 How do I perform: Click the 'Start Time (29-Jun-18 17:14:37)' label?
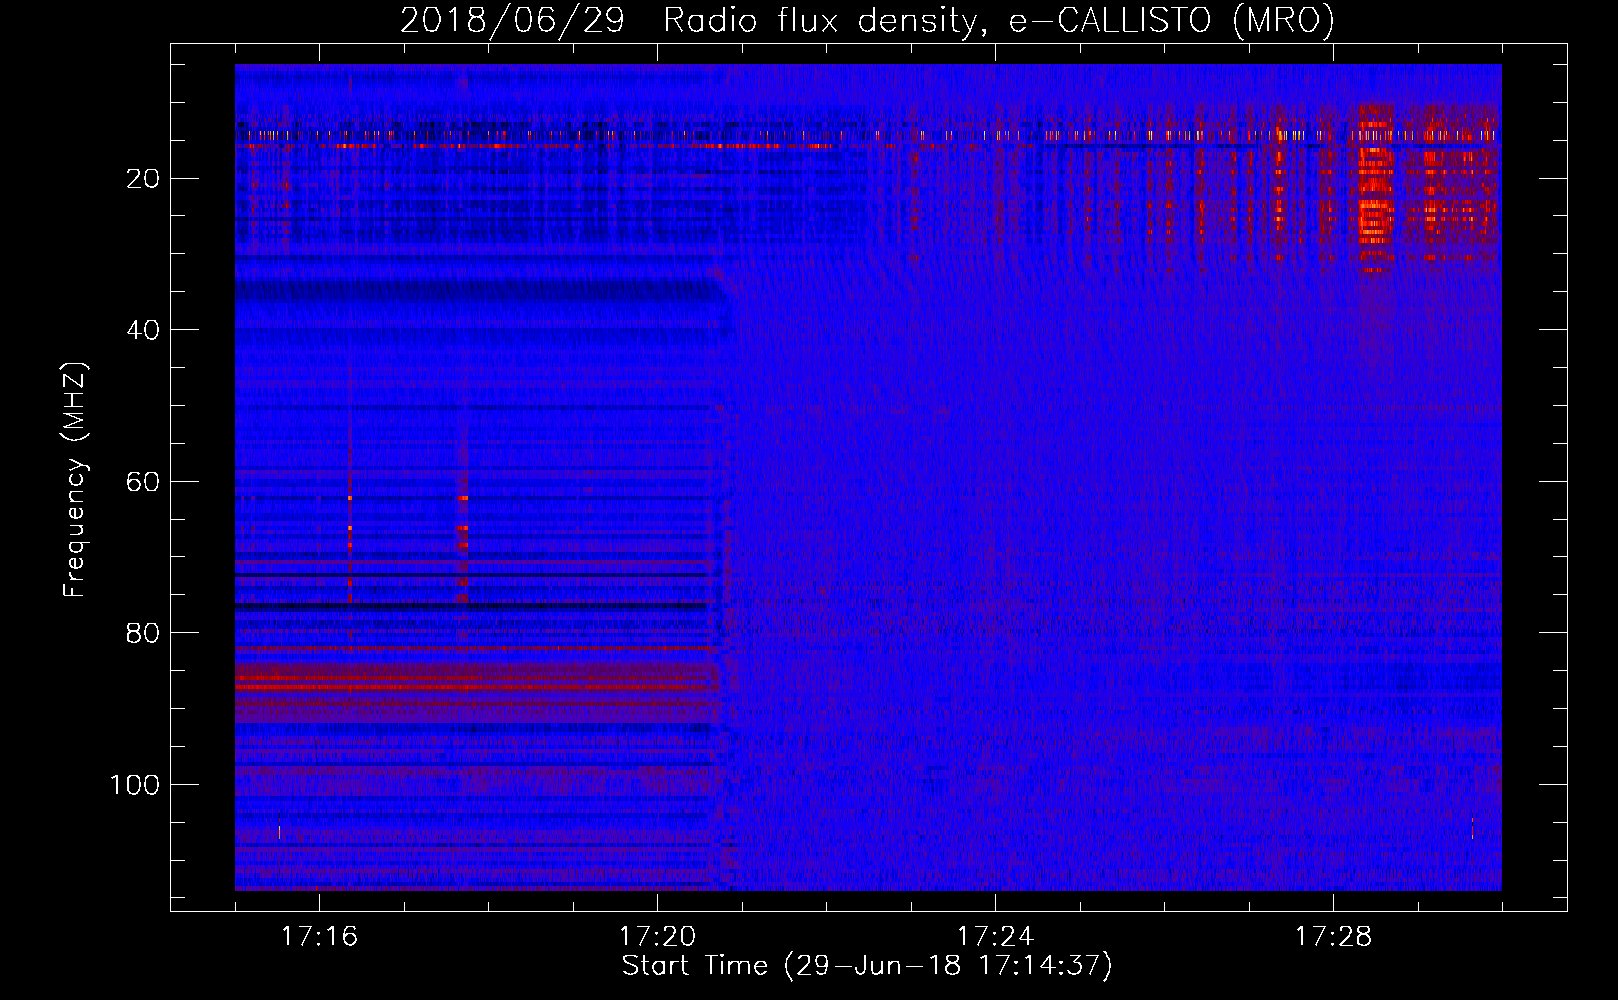click(x=867, y=966)
